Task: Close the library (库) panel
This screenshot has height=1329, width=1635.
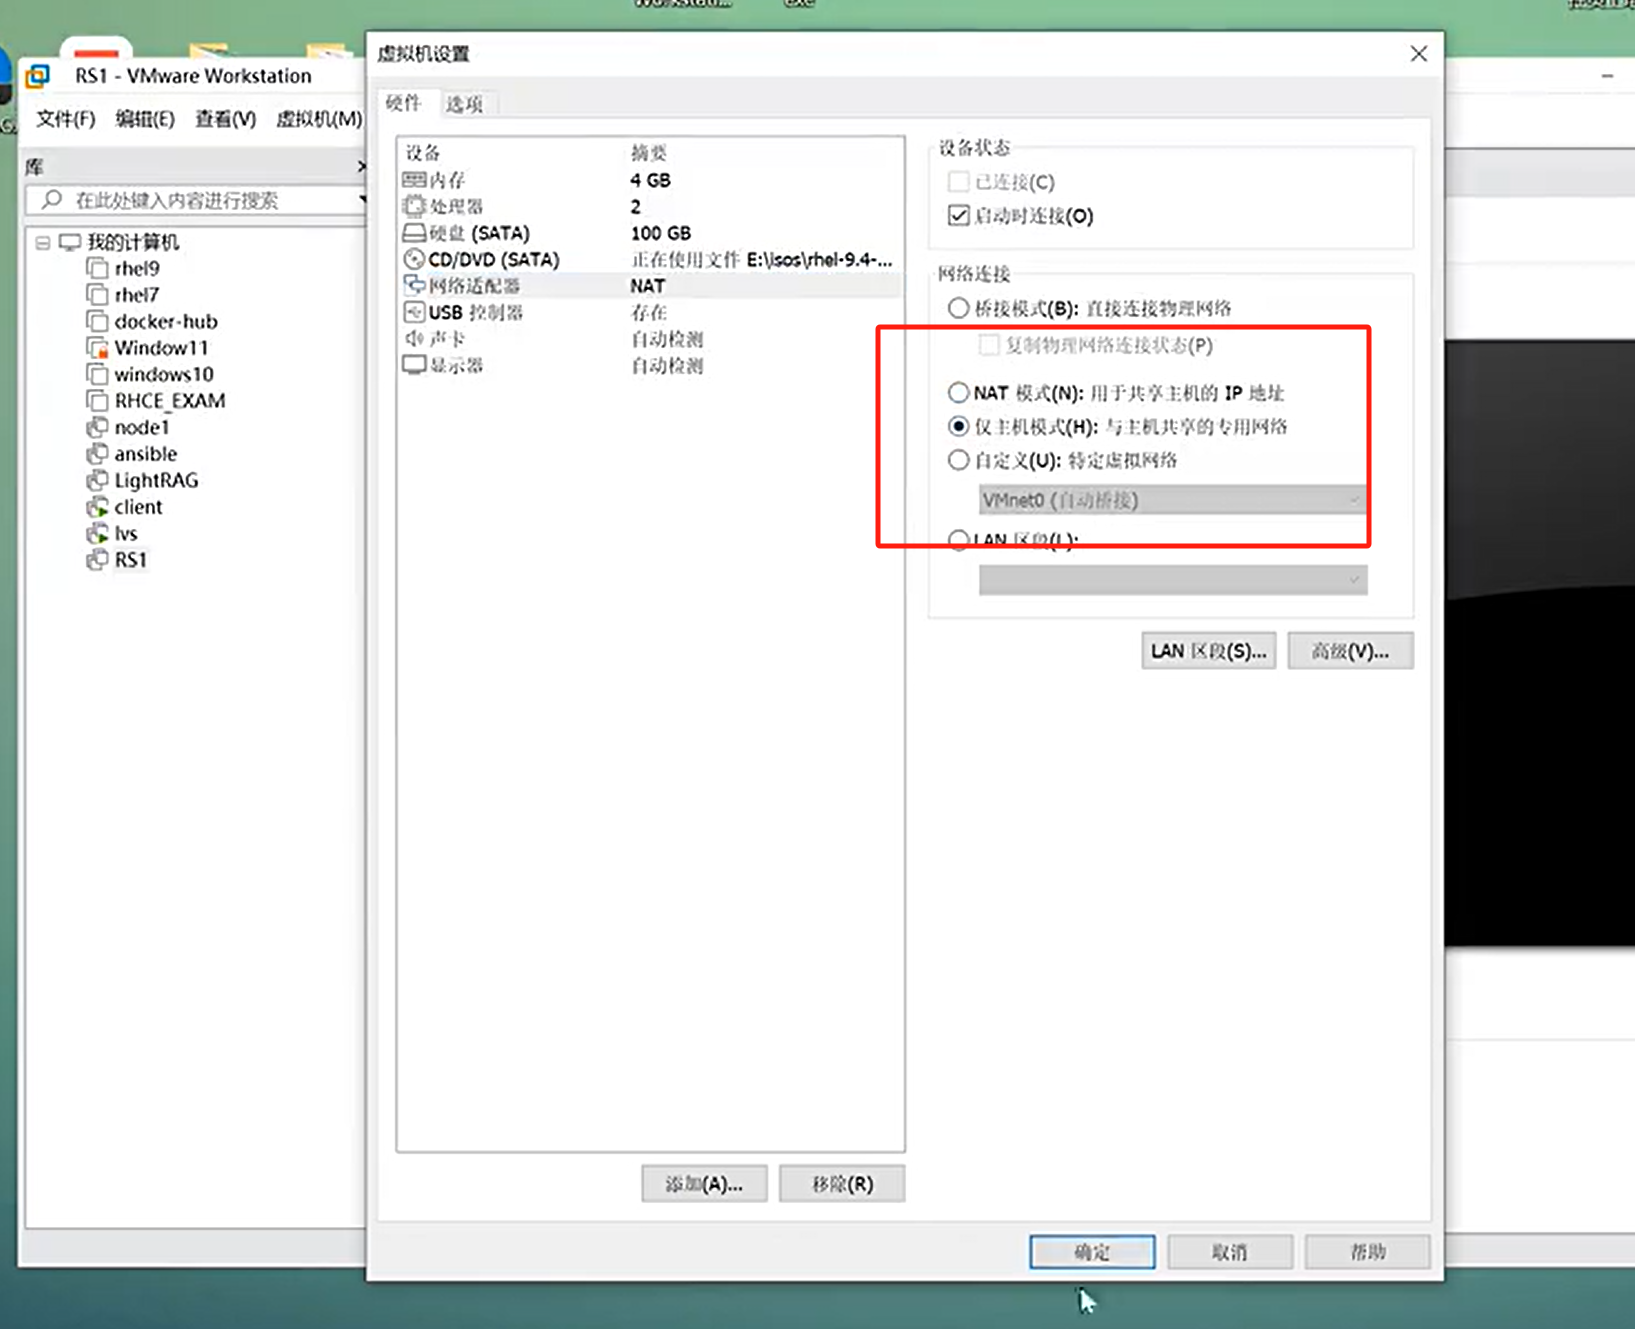Action: click(x=361, y=166)
